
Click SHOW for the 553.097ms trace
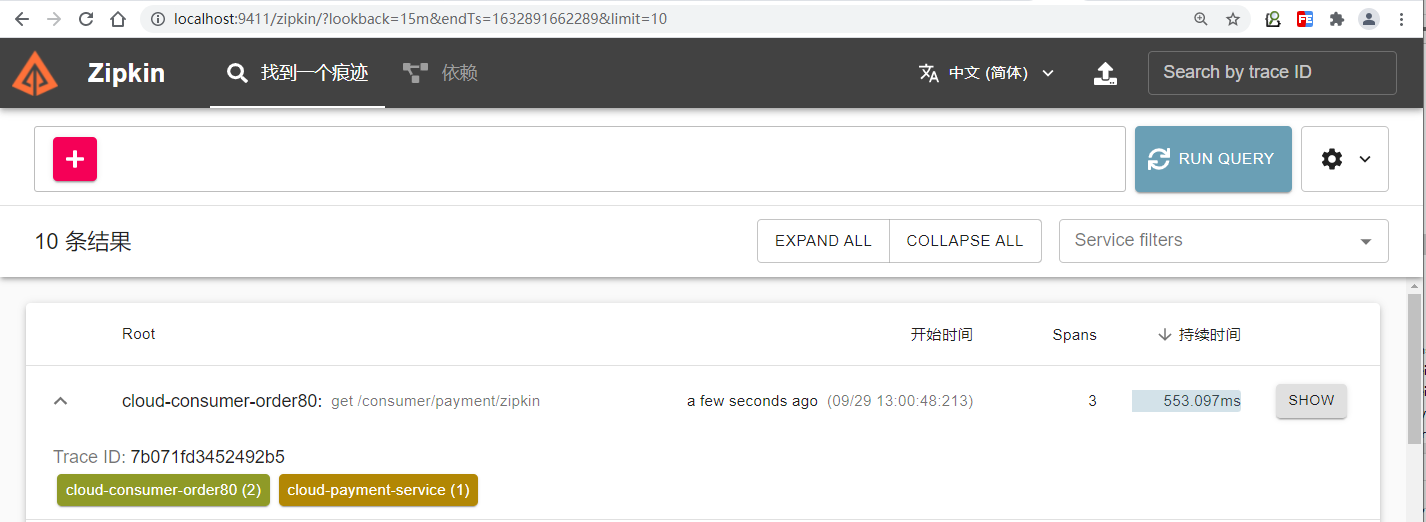(1311, 401)
